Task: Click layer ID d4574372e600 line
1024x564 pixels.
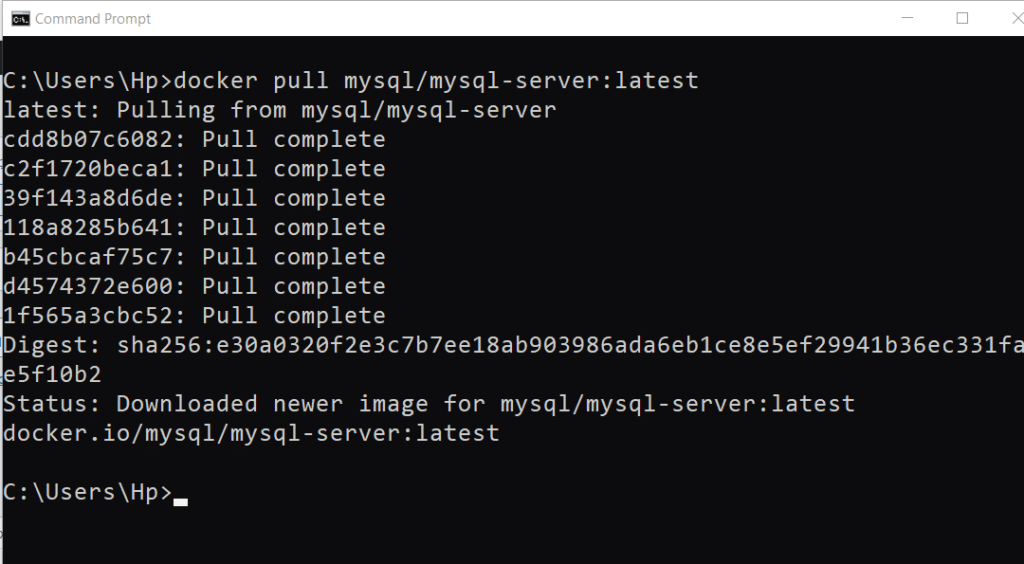Action: [x=195, y=287]
